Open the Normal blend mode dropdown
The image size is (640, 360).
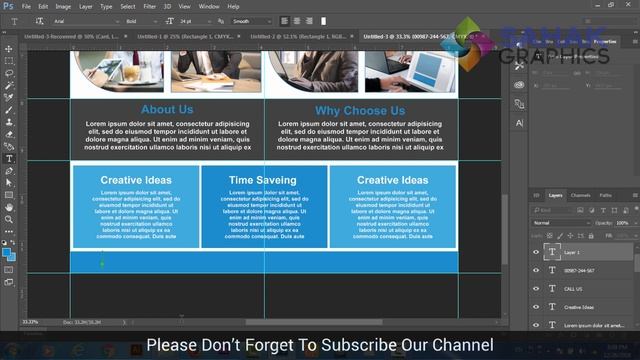561,223
